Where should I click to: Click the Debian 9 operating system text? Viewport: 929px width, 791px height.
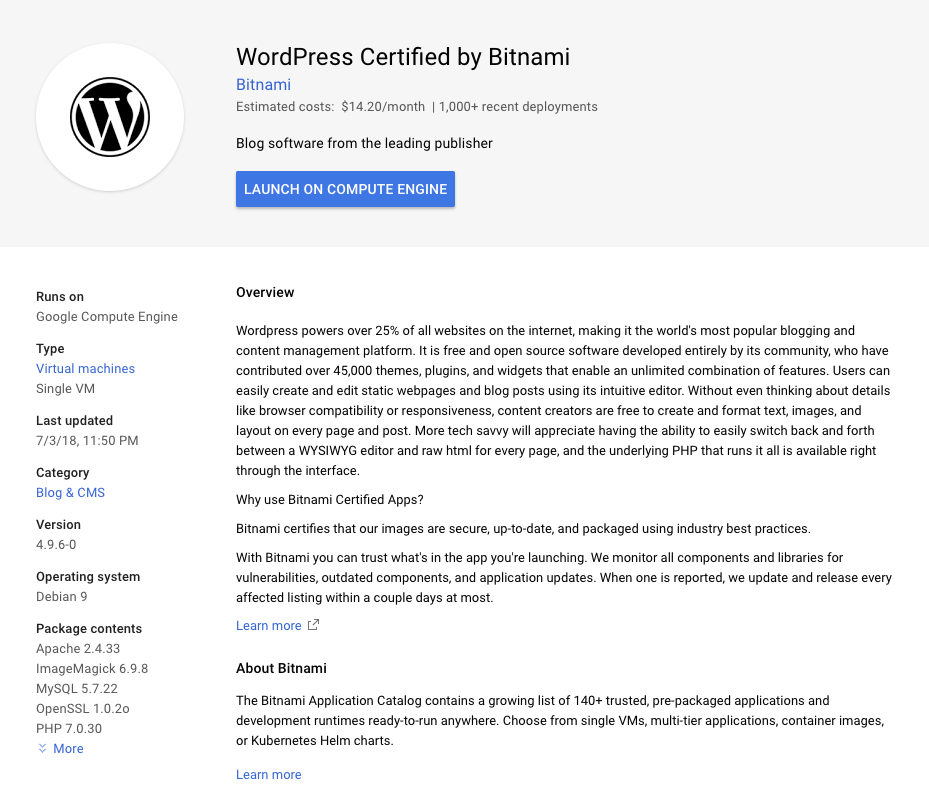[62, 597]
